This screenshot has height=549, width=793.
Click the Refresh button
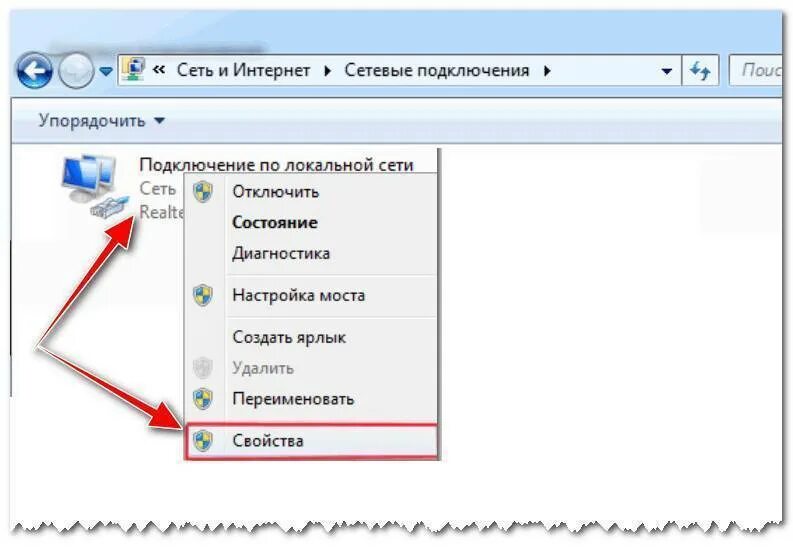[x=700, y=70]
